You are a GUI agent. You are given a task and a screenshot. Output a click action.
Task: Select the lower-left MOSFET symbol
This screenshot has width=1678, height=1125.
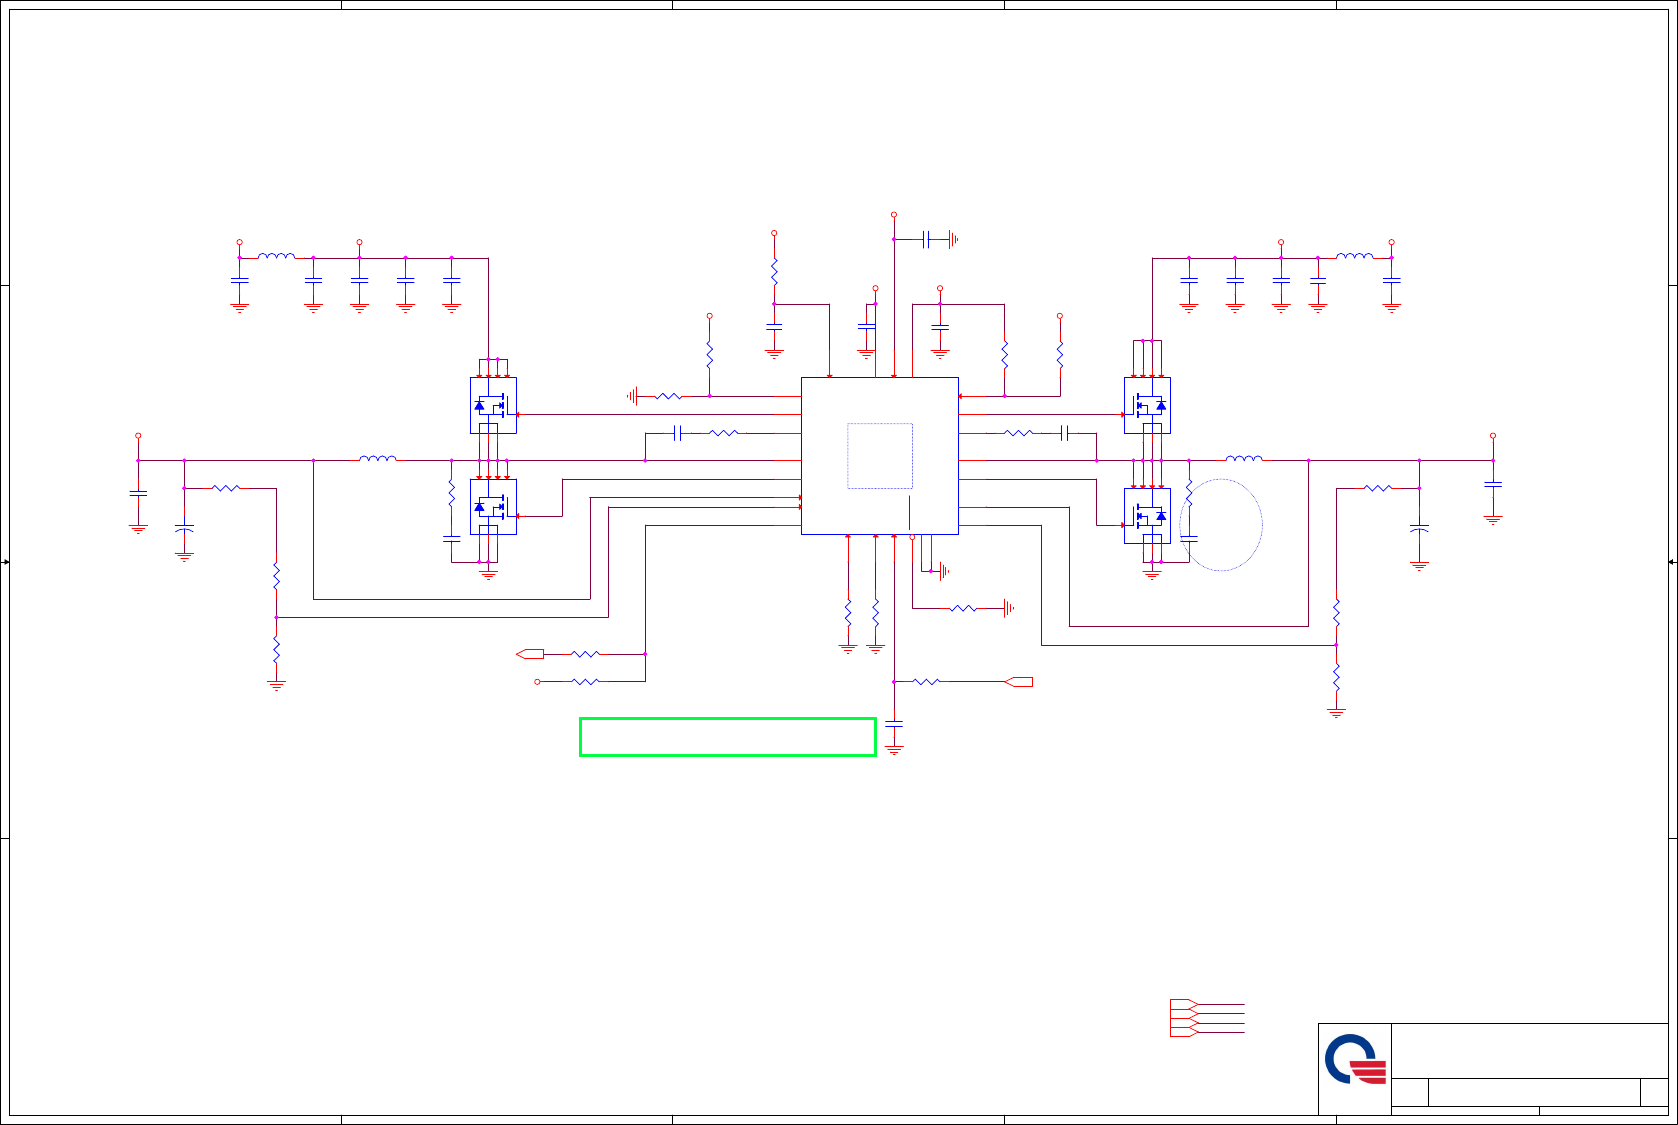[x=493, y=507]
